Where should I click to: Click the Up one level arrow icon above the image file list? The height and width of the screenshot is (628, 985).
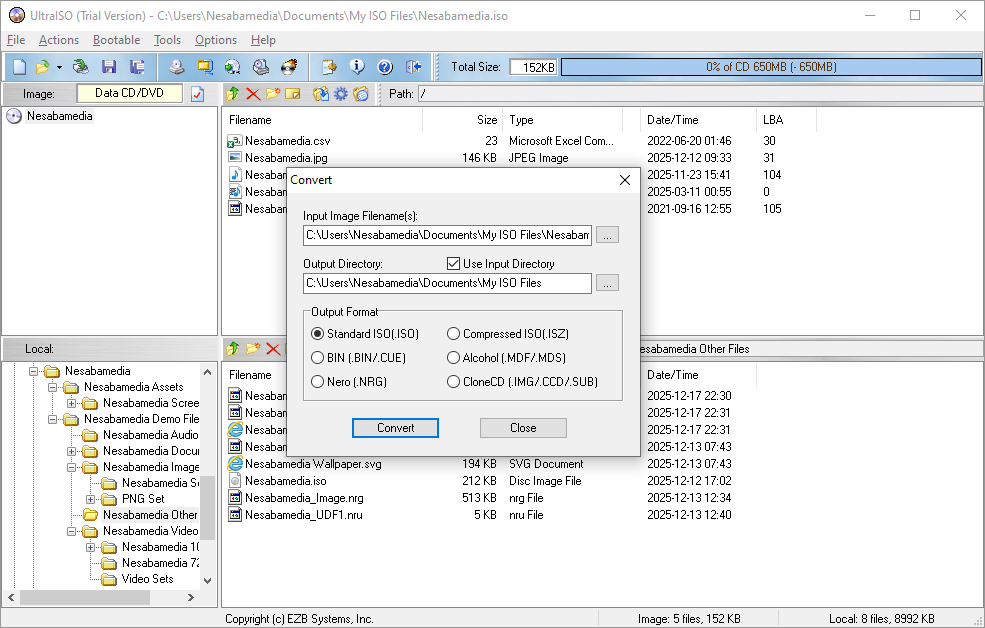click(233, 94)
